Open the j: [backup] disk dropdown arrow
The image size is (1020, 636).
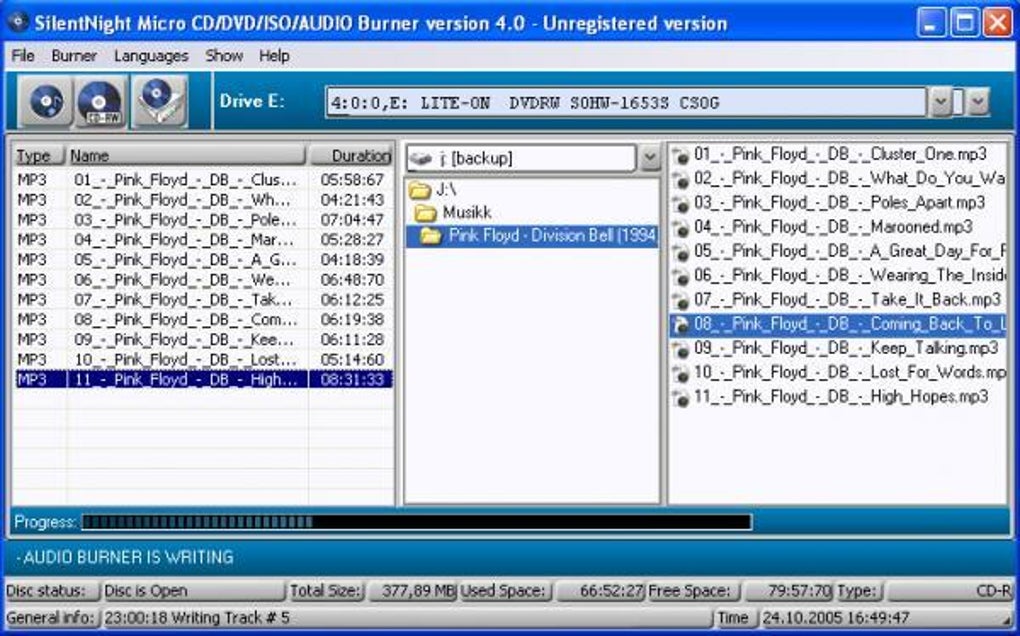pos(649,158)
